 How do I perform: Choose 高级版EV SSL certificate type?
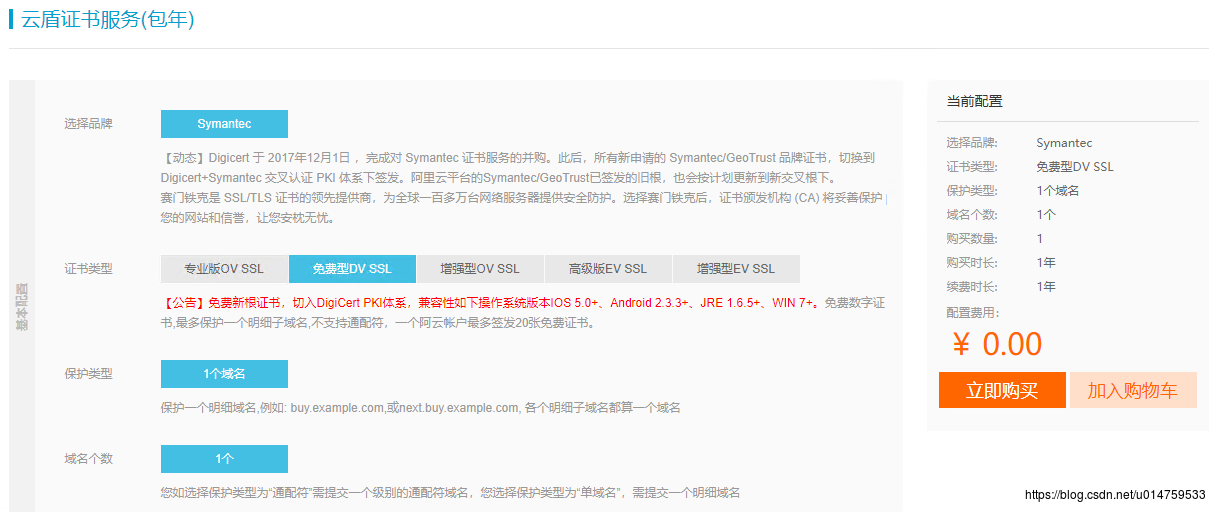tap(608, 269)
